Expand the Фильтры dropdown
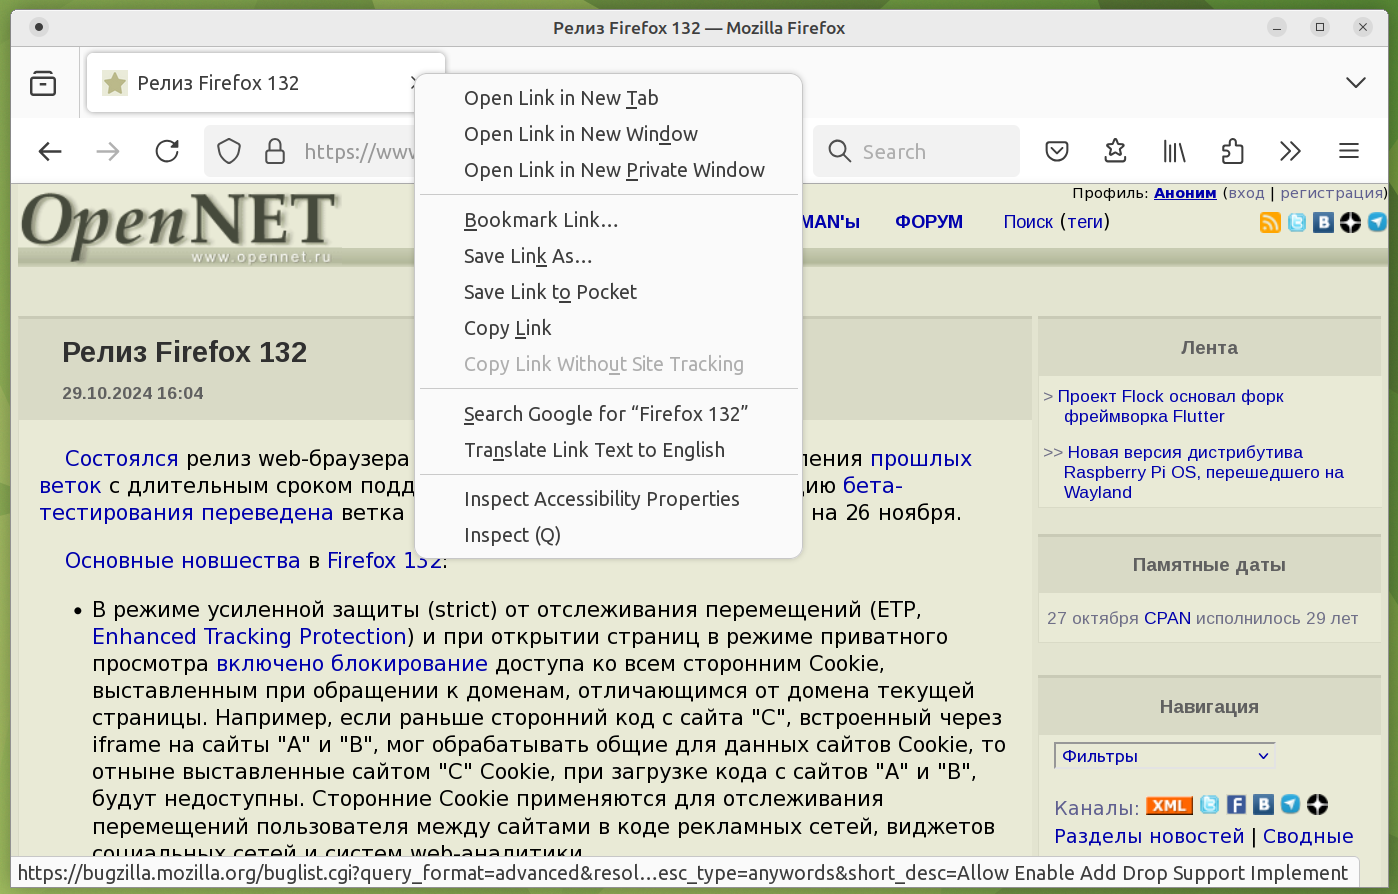 coord(1164,756)
